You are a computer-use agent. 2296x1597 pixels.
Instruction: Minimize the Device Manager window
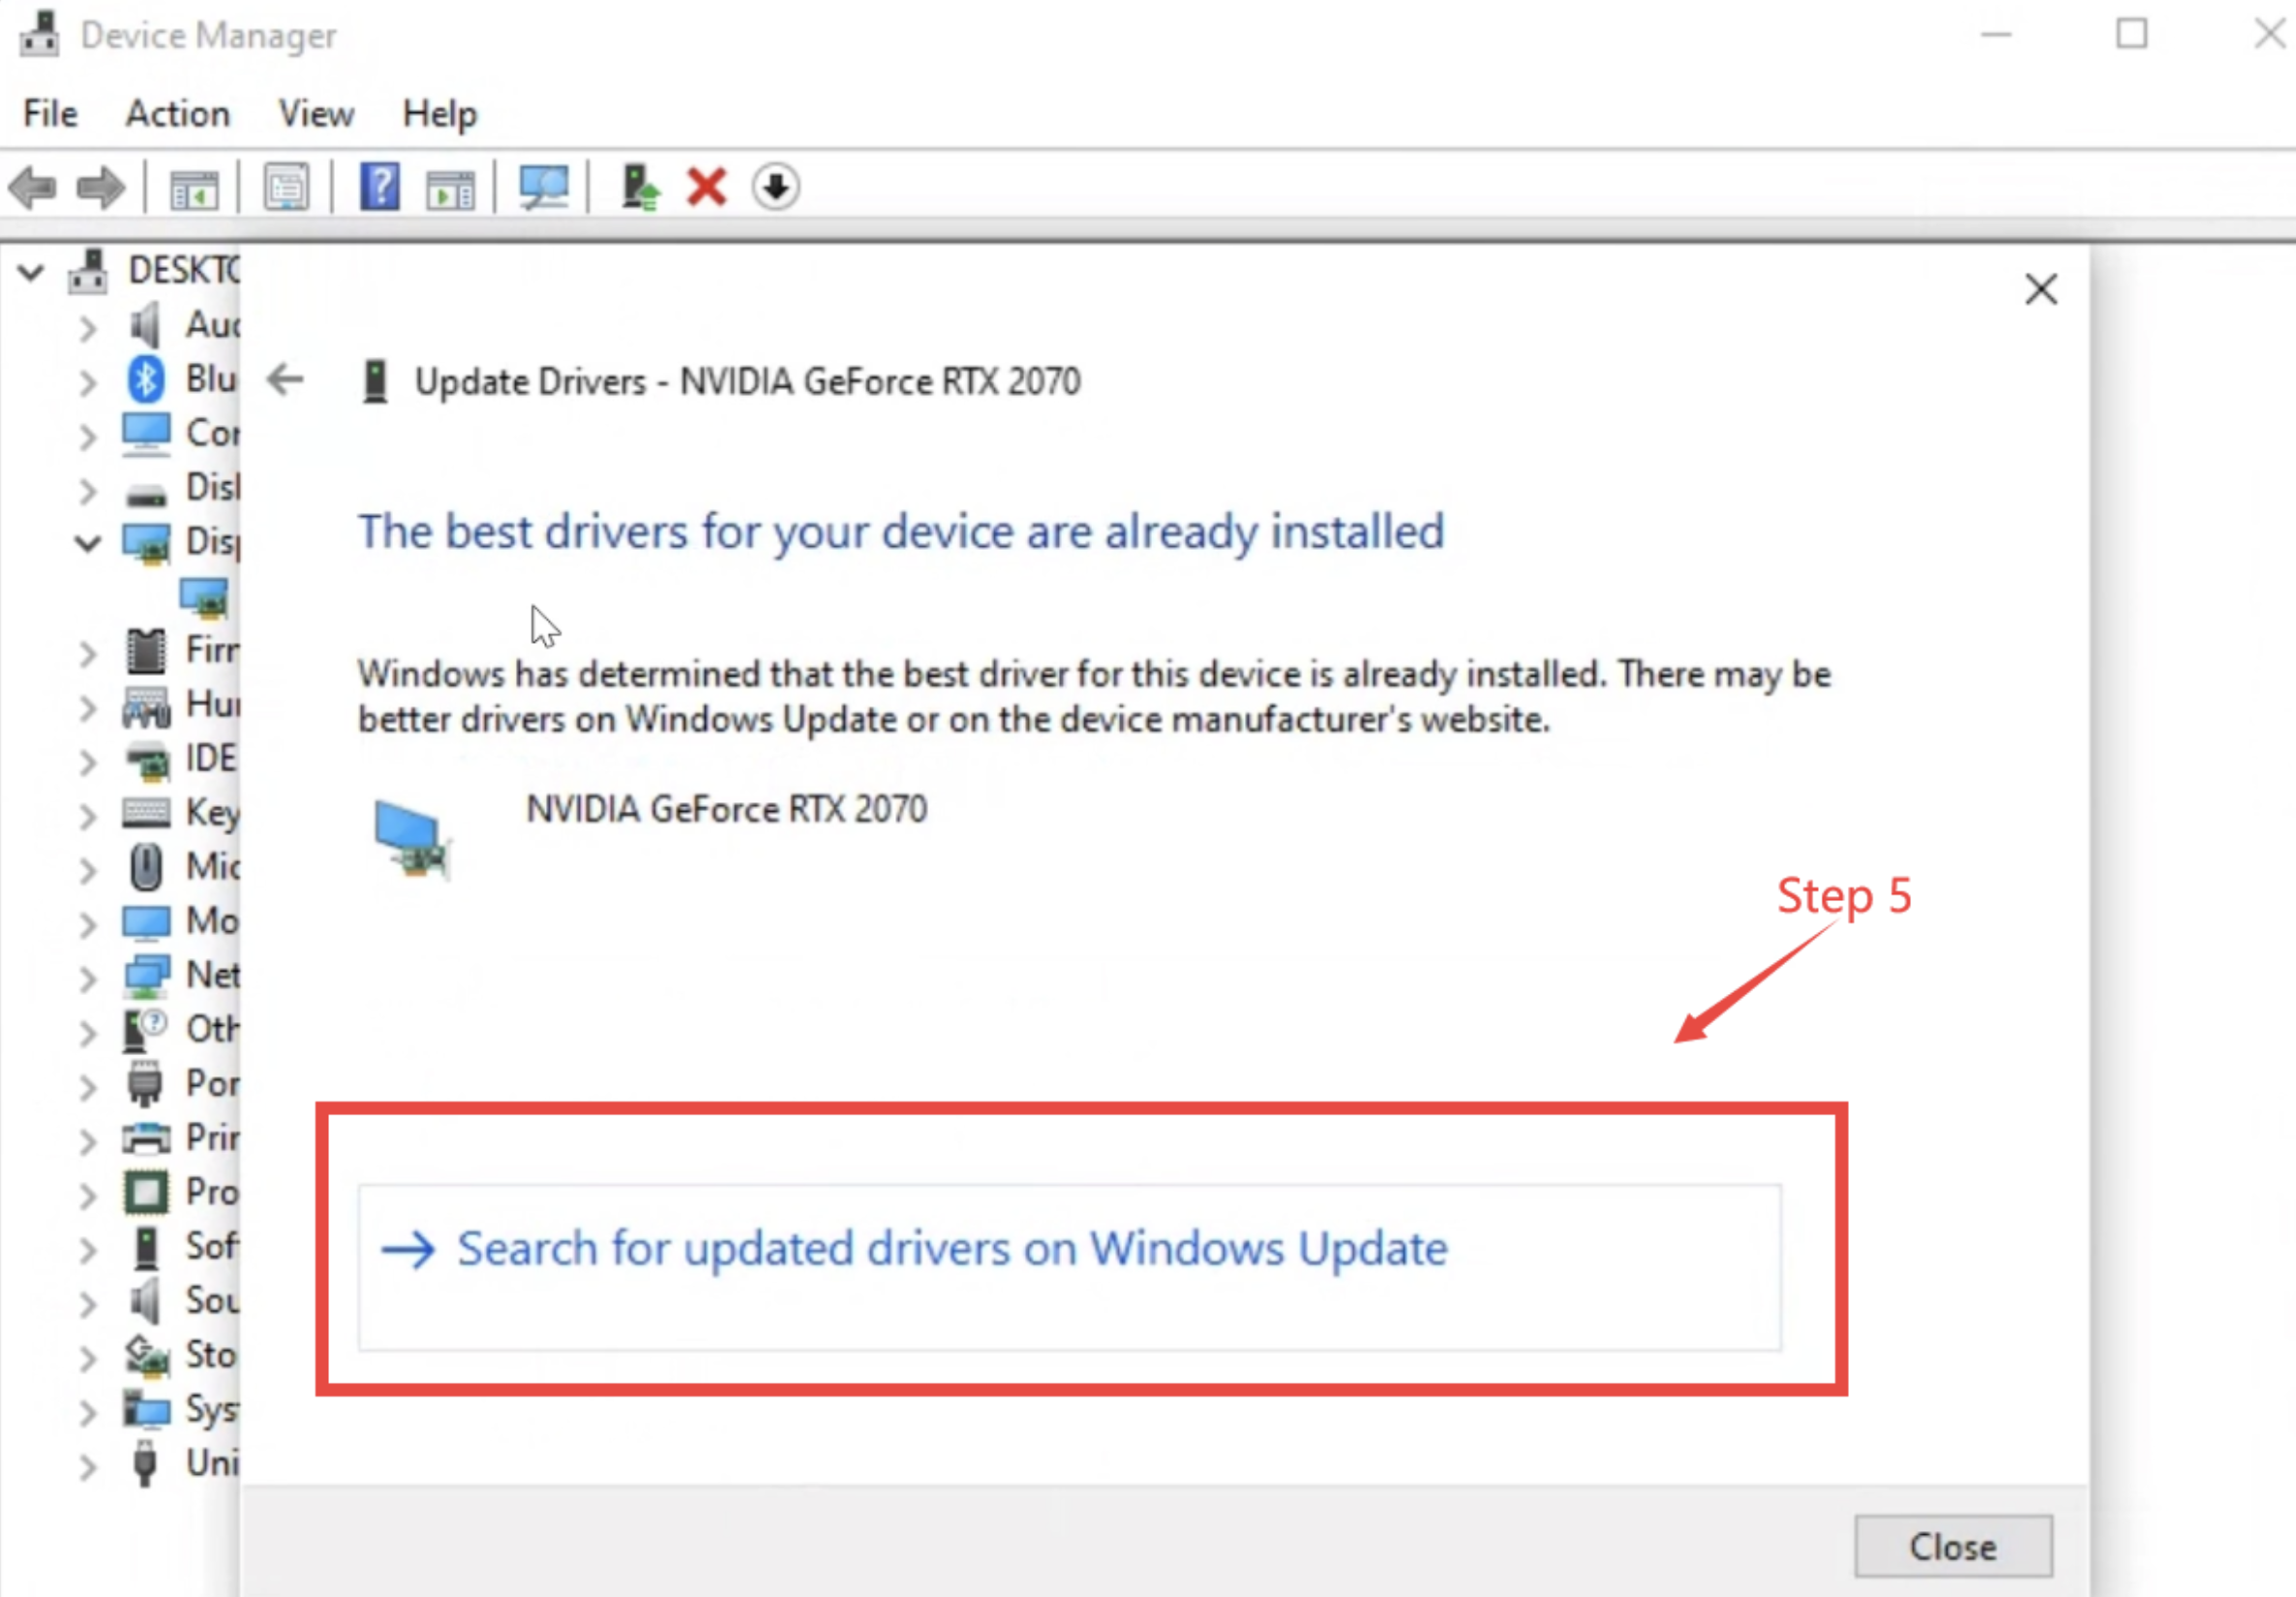(1996, 35)
